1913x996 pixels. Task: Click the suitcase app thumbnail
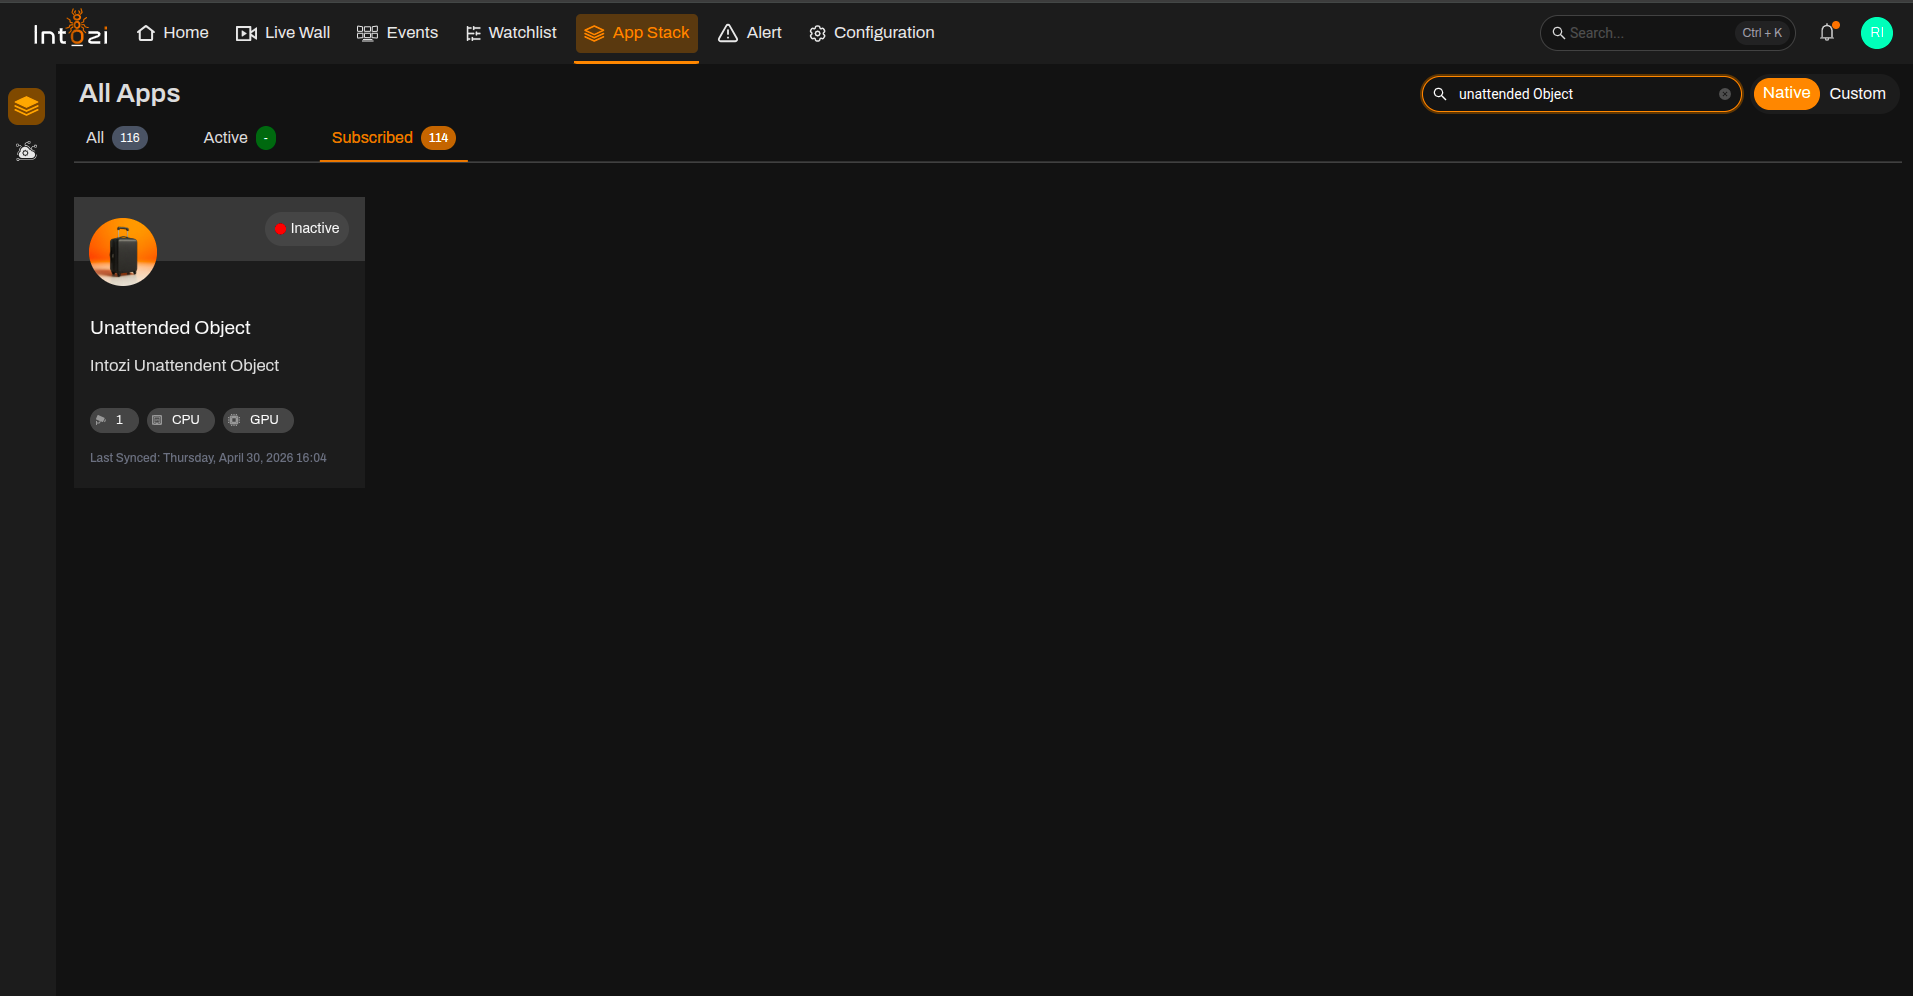pos(123,252)
